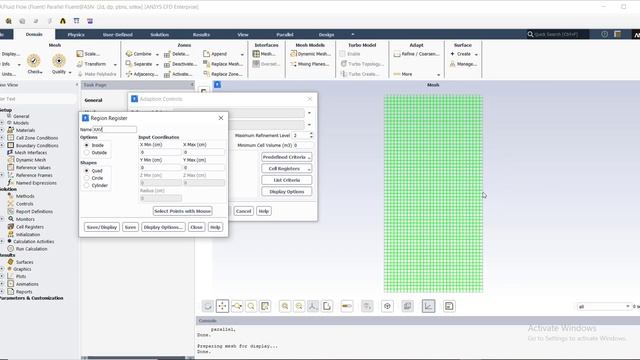Image resolution: width=640 pixels, height=360 pixels.
Task: Open the Predefined Criteria dropdown
Action: tap(287, 157)
